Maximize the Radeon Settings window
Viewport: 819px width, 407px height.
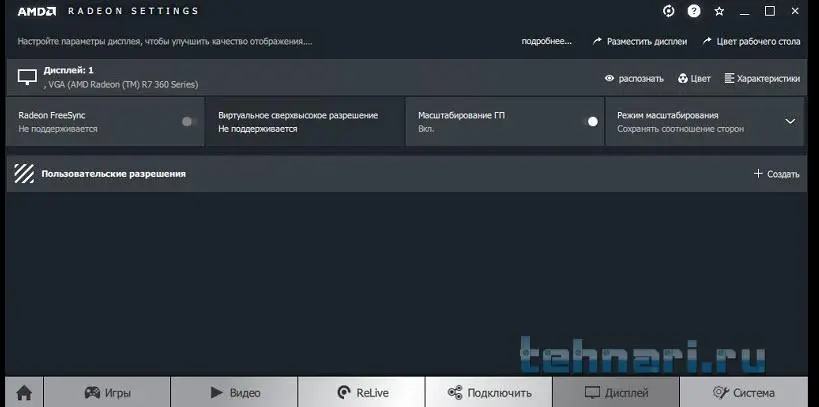pyautogui.click(x=770, y=11)
